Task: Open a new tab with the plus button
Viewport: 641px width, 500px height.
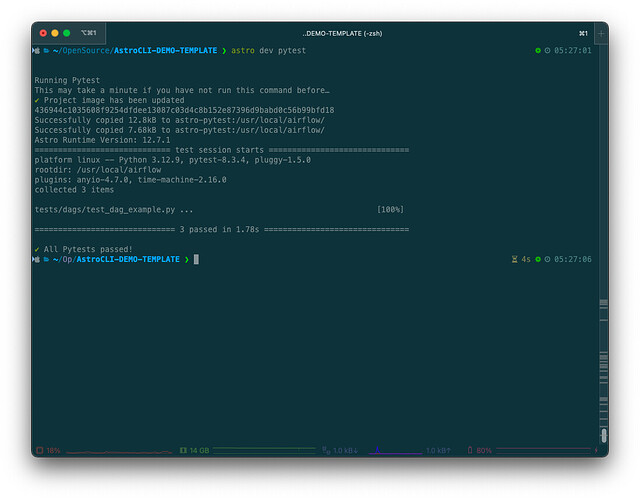Action: [x=601, y=34]
